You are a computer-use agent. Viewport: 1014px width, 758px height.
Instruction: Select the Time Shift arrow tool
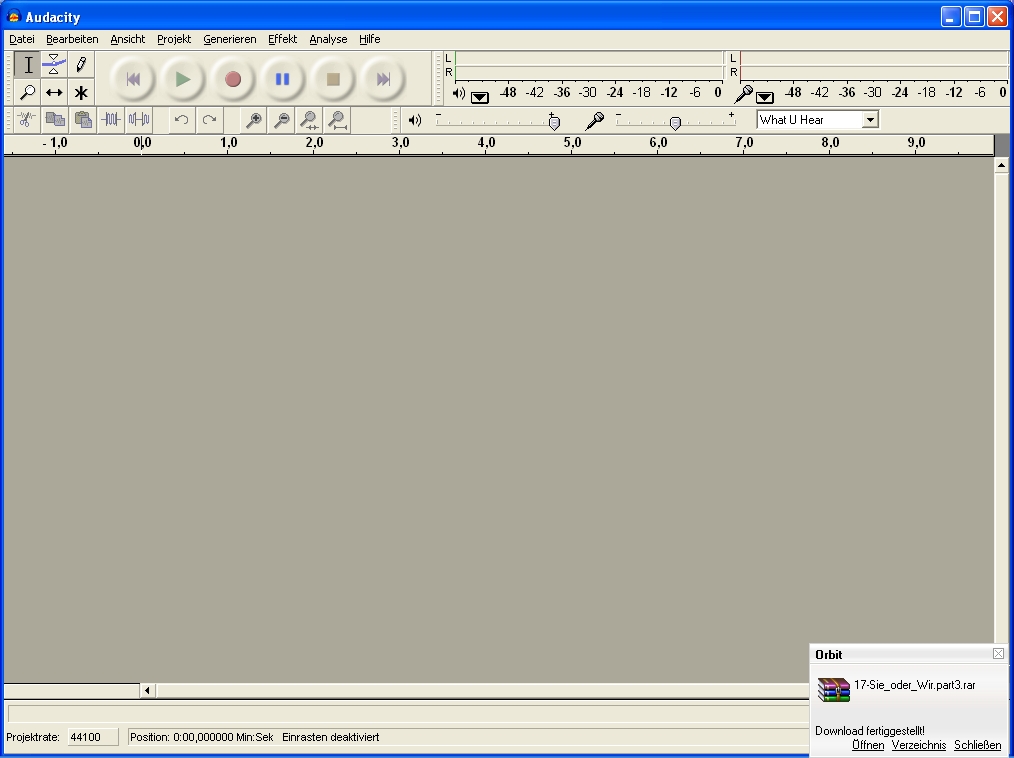point(54,92)
